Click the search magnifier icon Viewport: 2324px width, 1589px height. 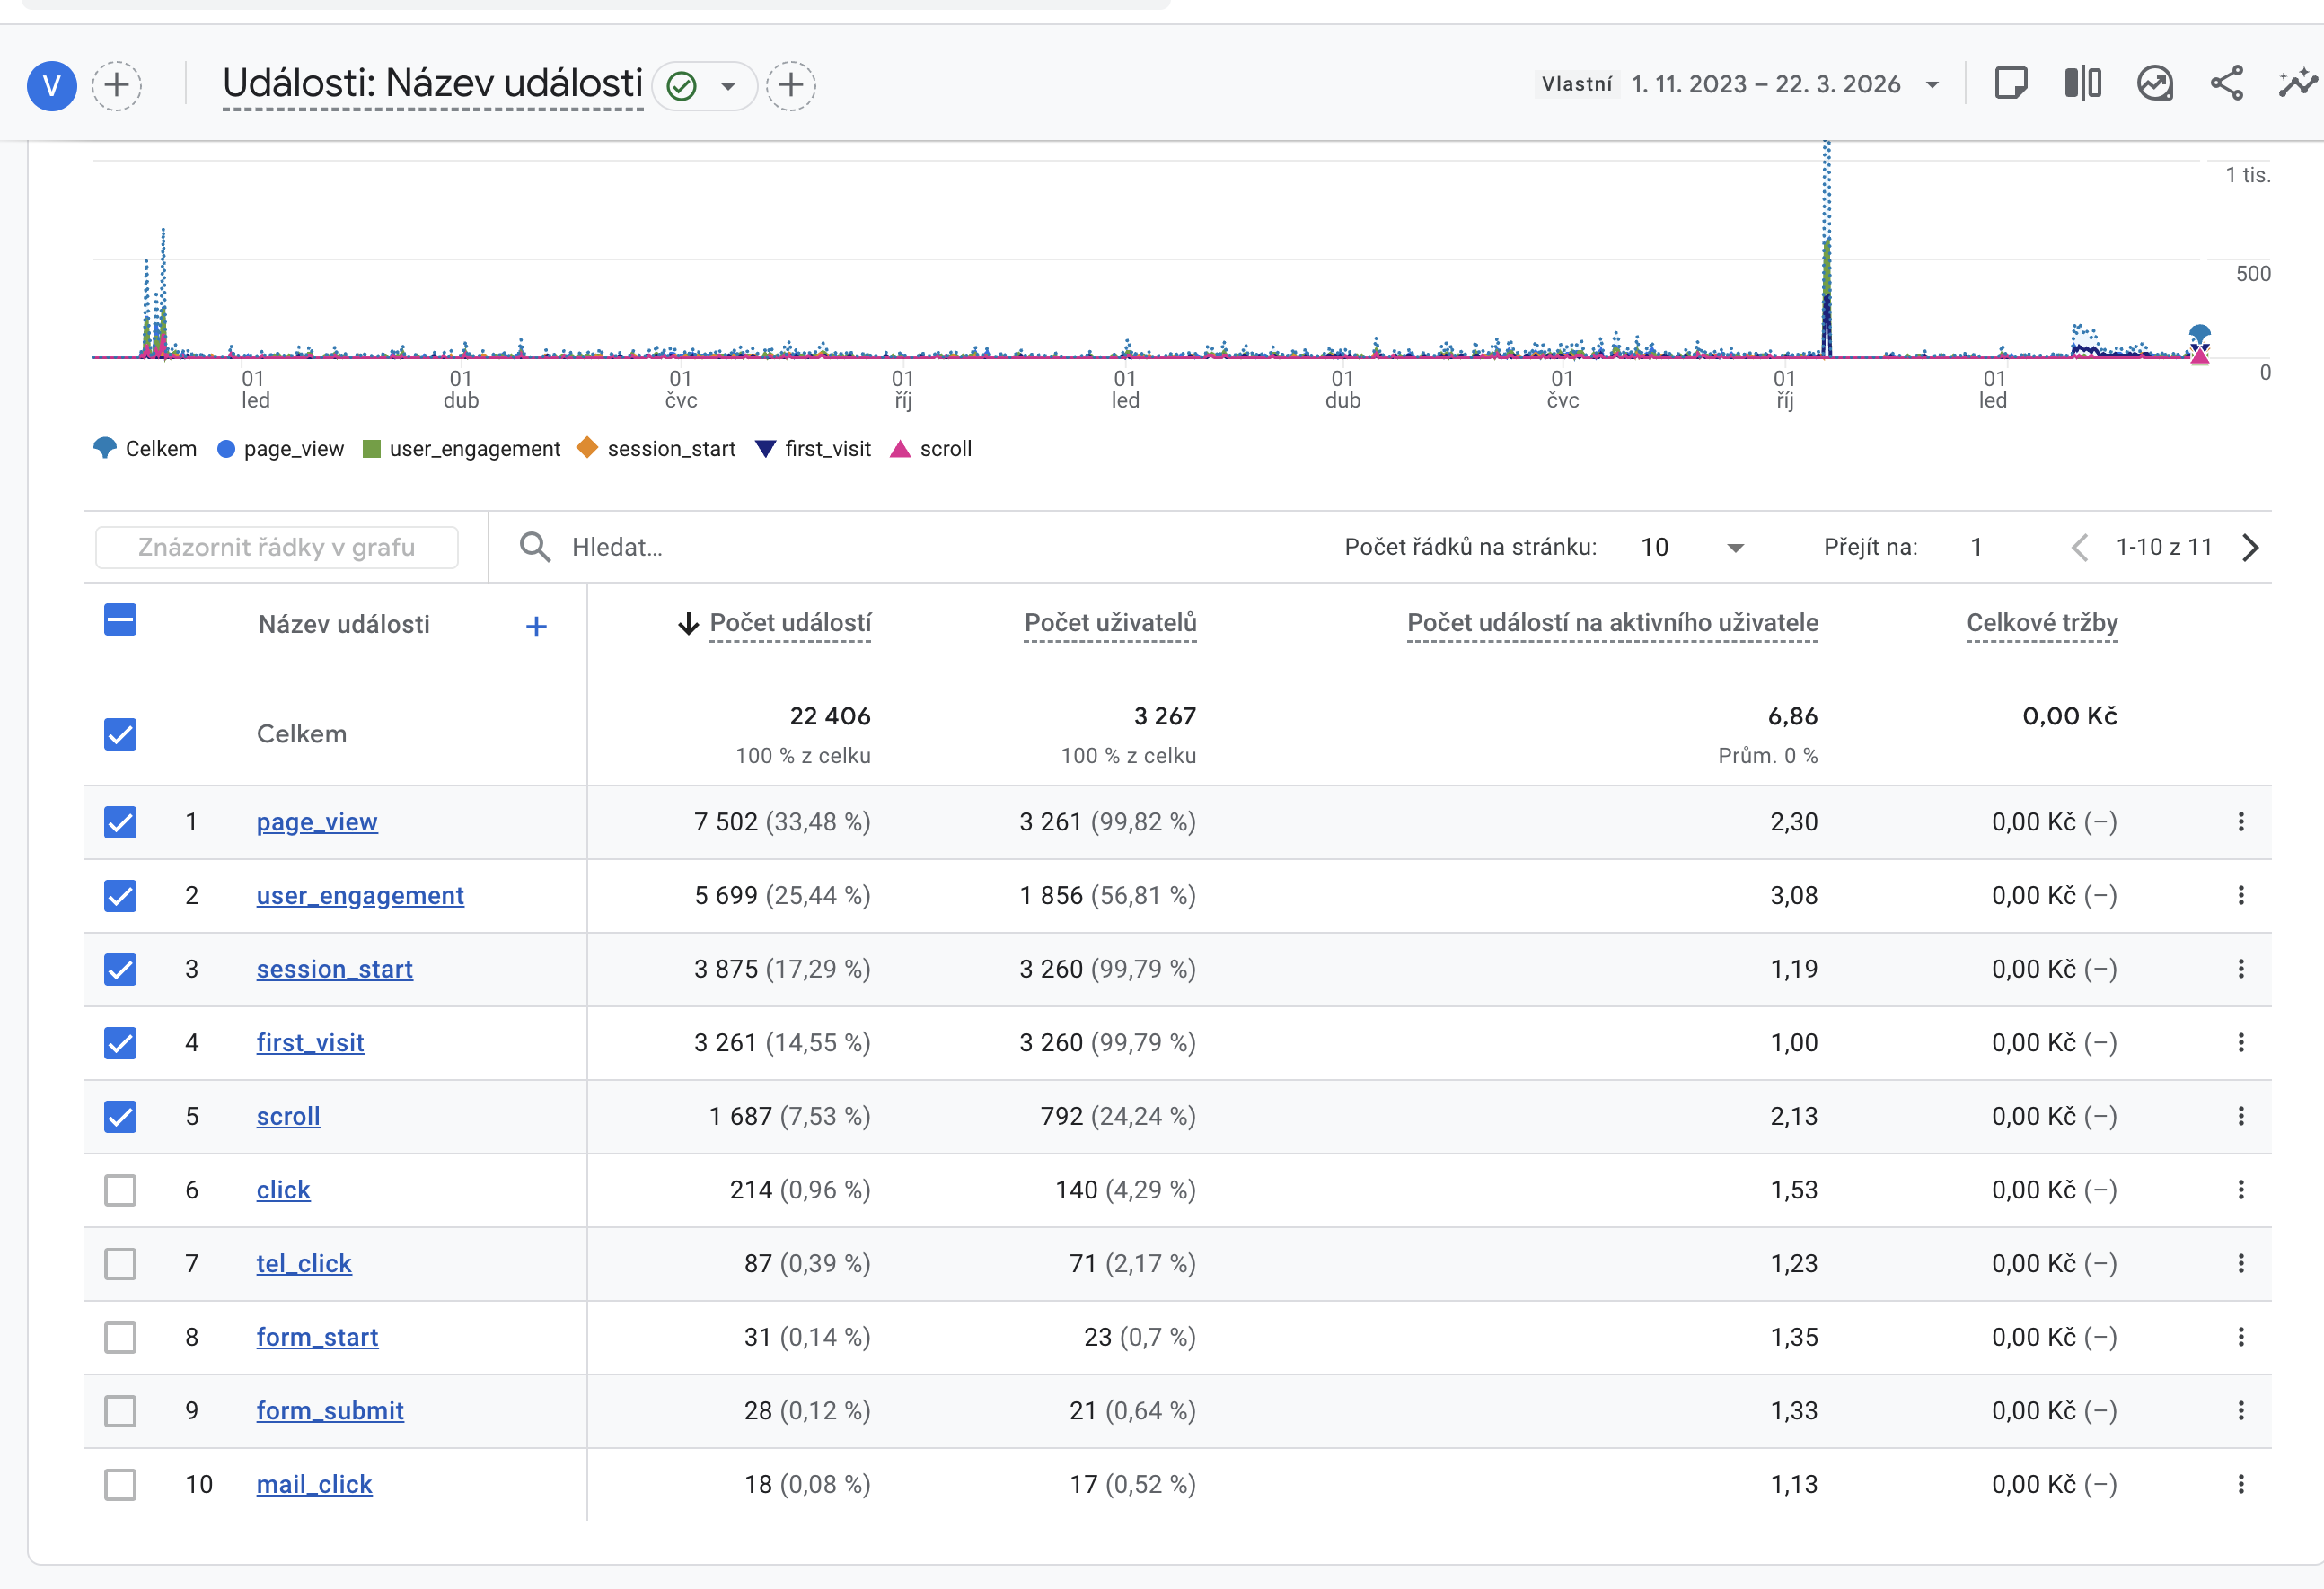click(535, 547)
